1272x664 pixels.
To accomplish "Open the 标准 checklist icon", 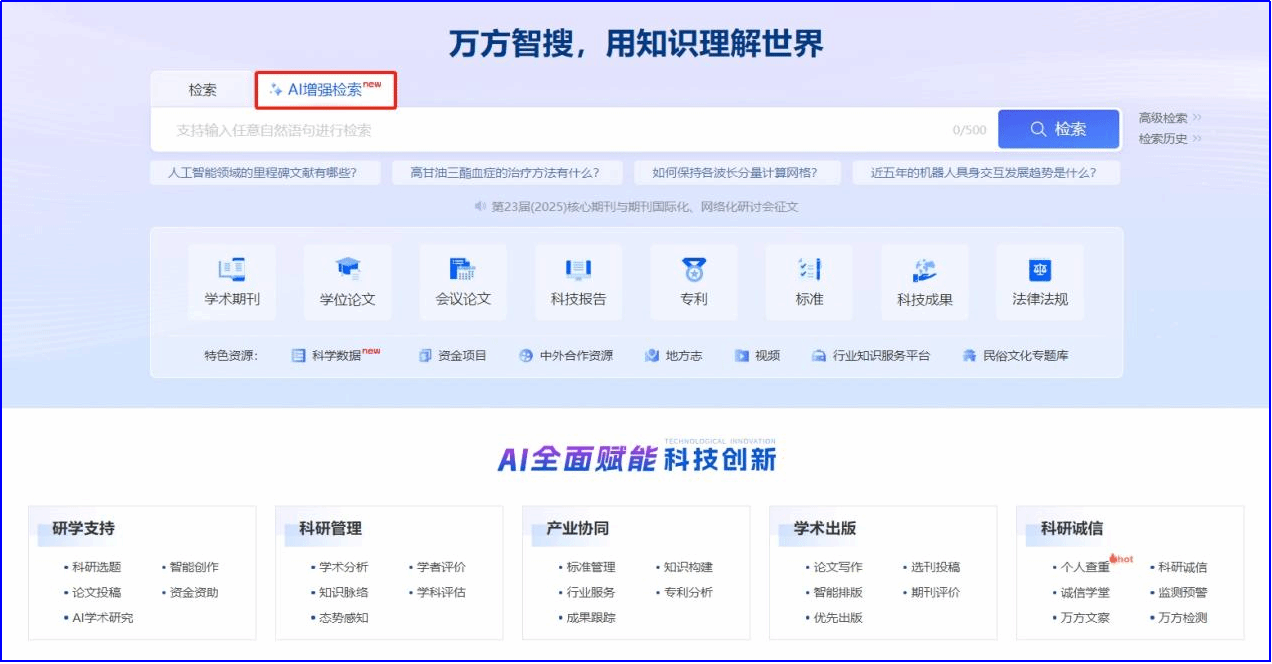I will tap(809, 270).
